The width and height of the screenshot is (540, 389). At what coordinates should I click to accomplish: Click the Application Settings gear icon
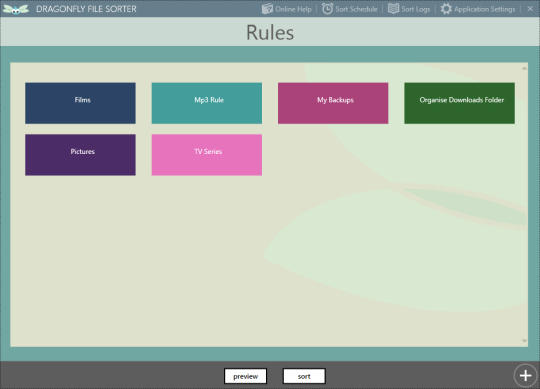pyautogui.click(x=446, y=9)
